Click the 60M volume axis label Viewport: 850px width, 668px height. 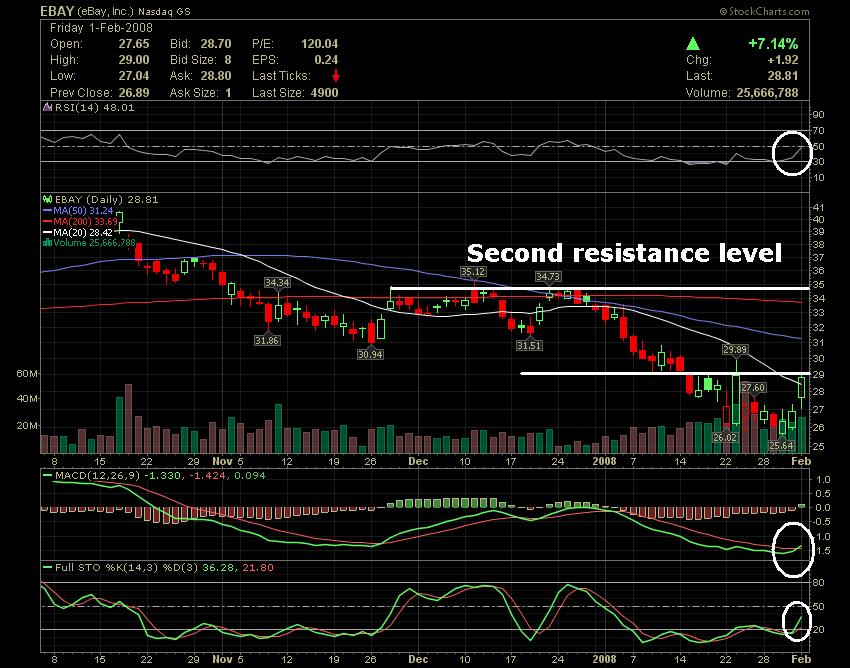27,374
